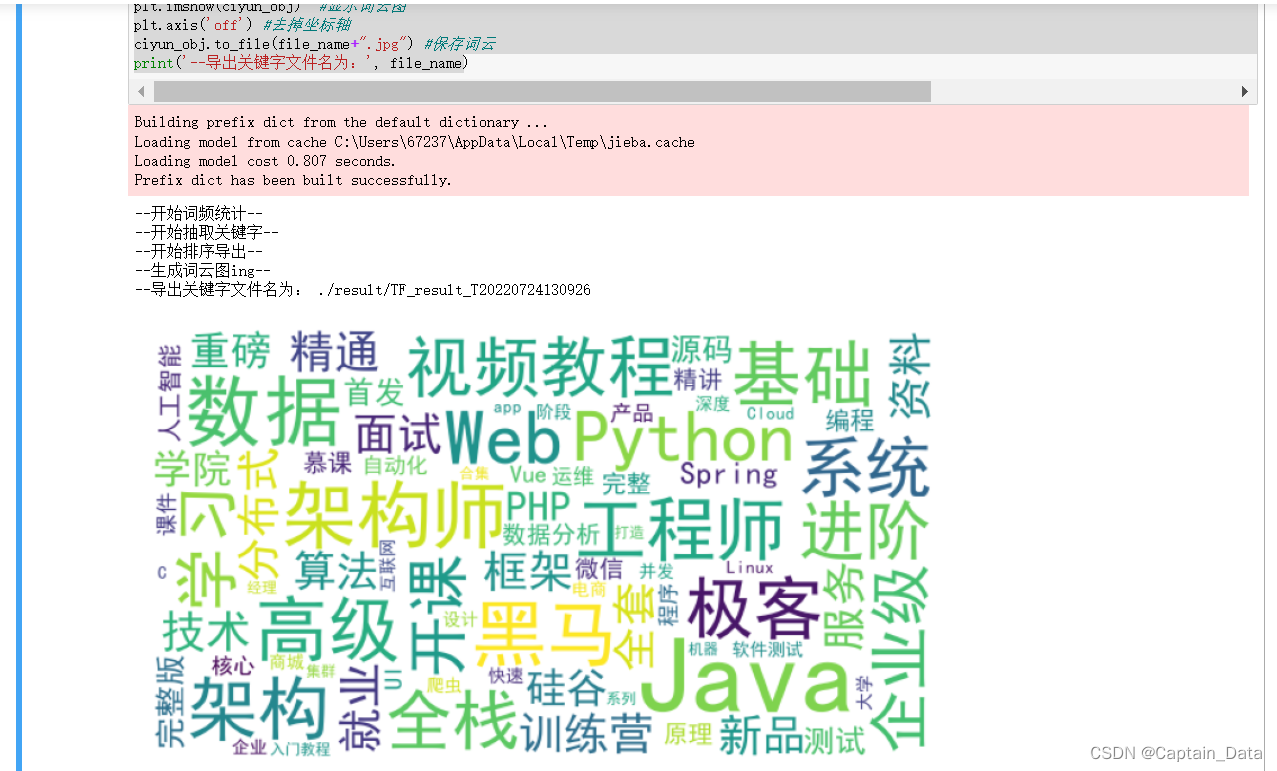Click the 'Building prefix dict' log line
The height and width of the screenshot is (771, 1277).
point(341,122)
